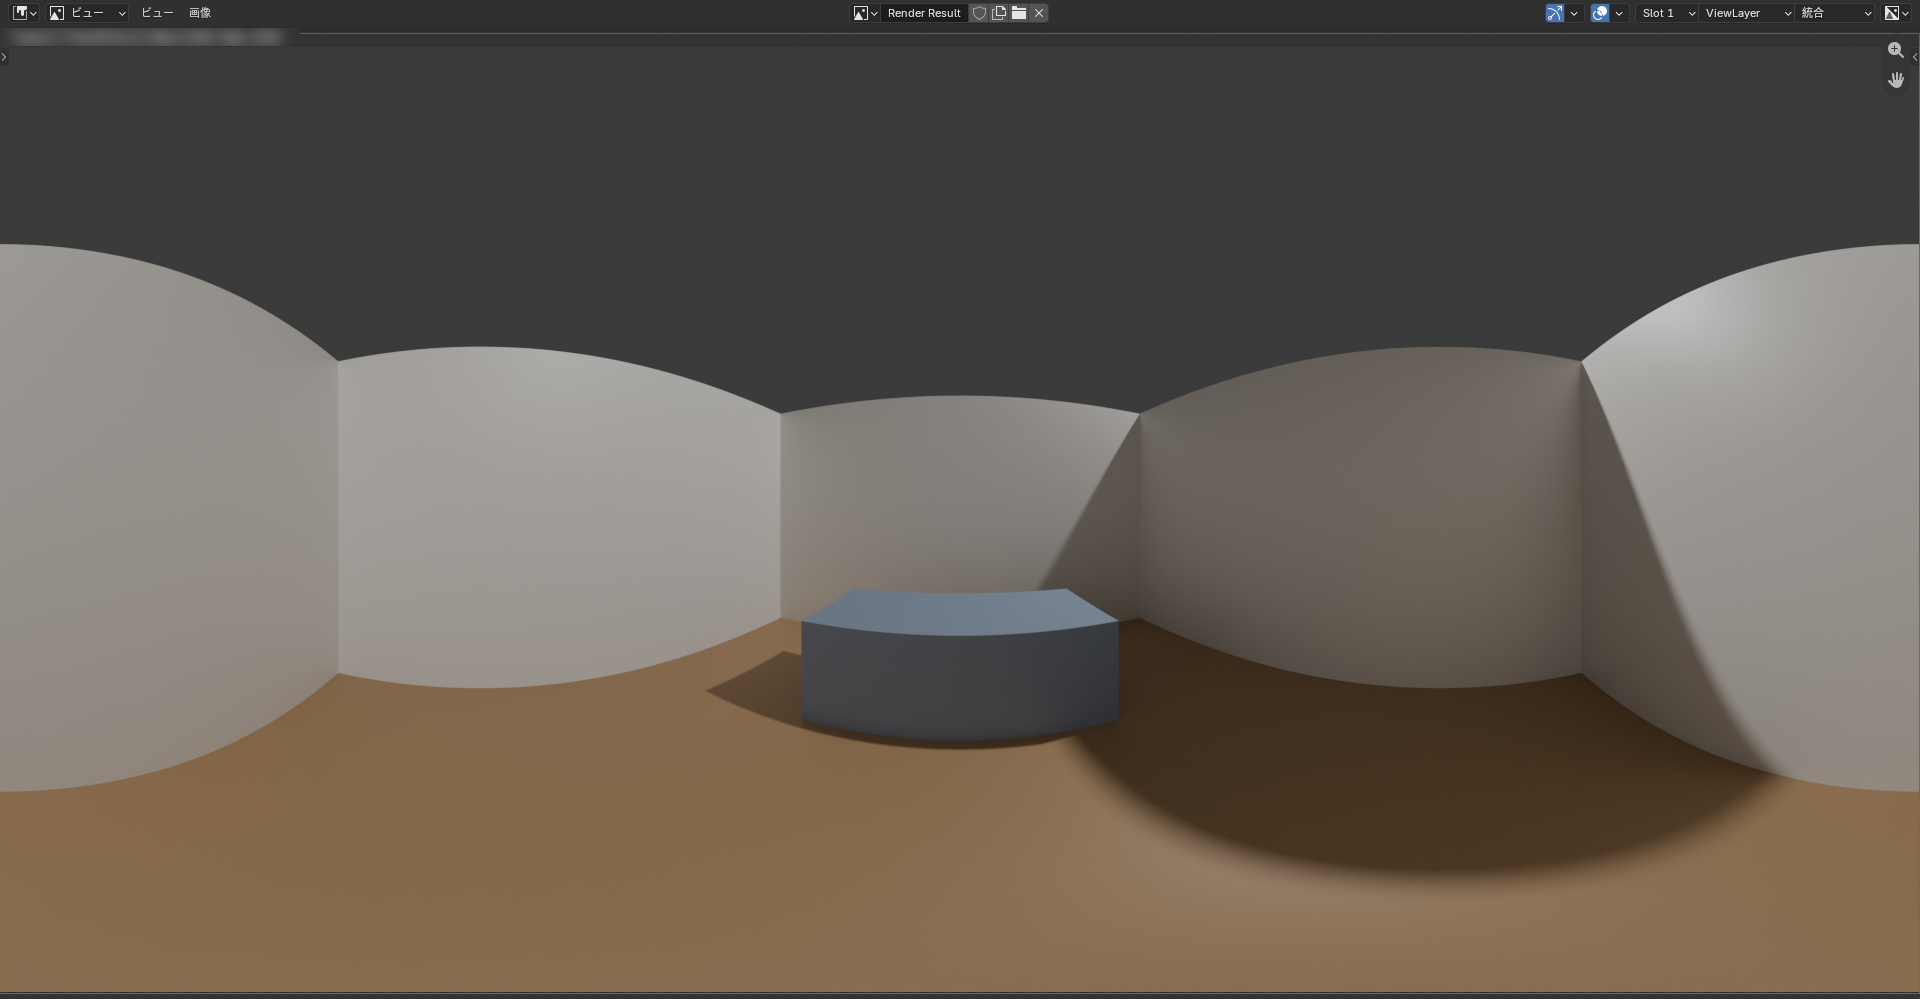This screenshot has width=1920, height=999.
Task: Open the Slot 1 render slot dropdown
Action: [x=1667, y=13]
